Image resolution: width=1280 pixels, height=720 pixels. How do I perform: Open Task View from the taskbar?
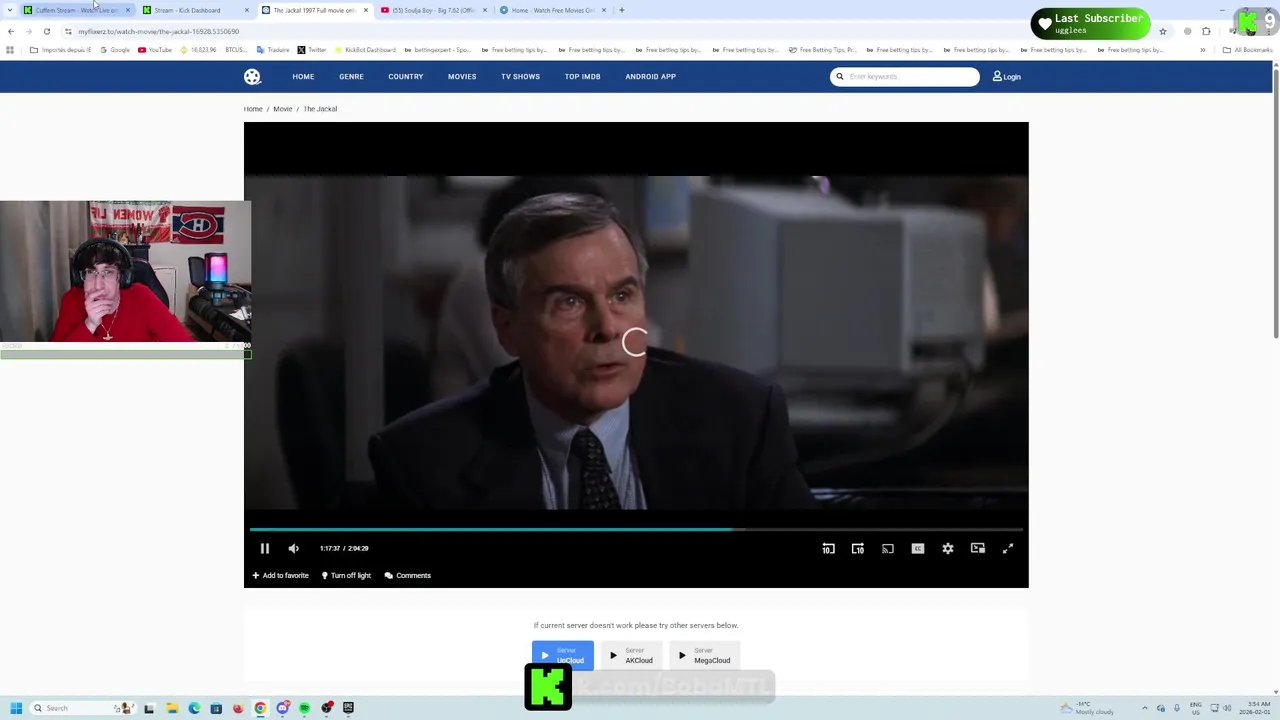click(149, 708)
